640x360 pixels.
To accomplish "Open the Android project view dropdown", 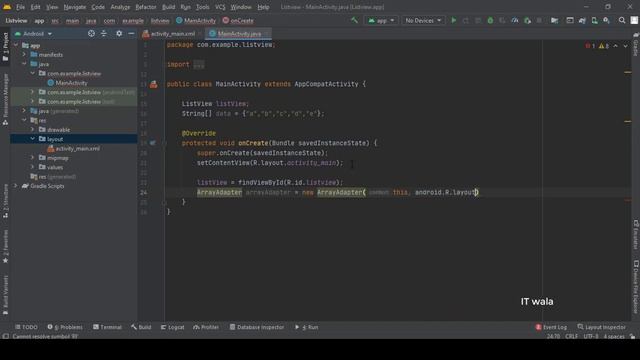I will (x=33, y=33).
